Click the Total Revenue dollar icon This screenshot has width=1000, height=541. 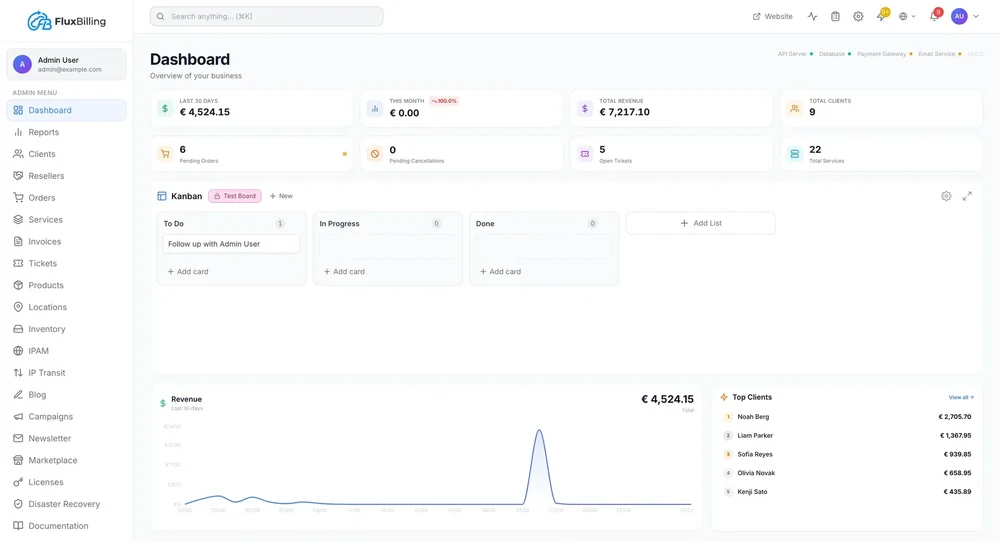pyautogui.click(x=585, y=108)
